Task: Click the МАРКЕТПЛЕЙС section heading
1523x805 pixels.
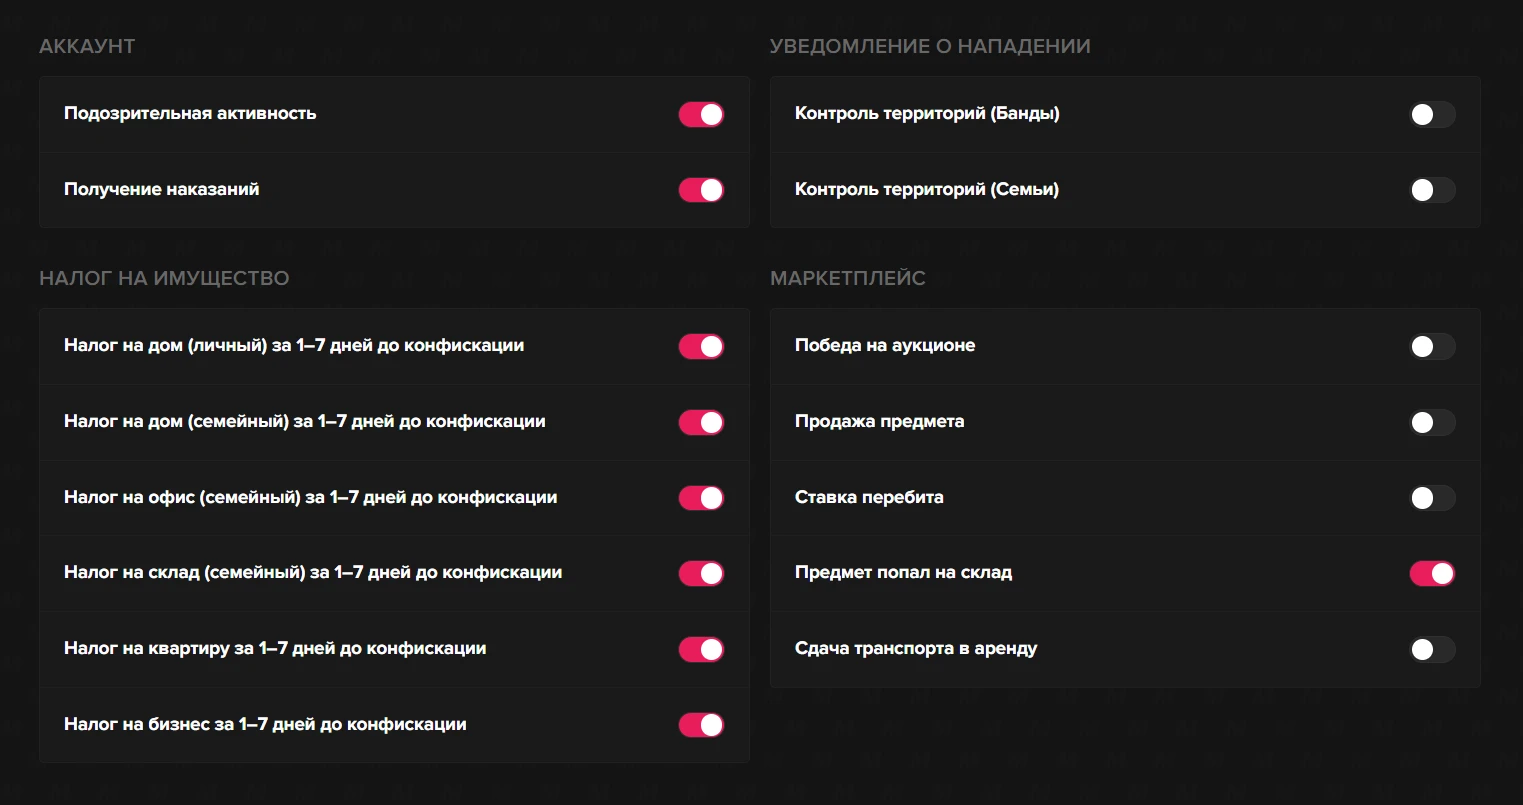Action: coord(848,278)
